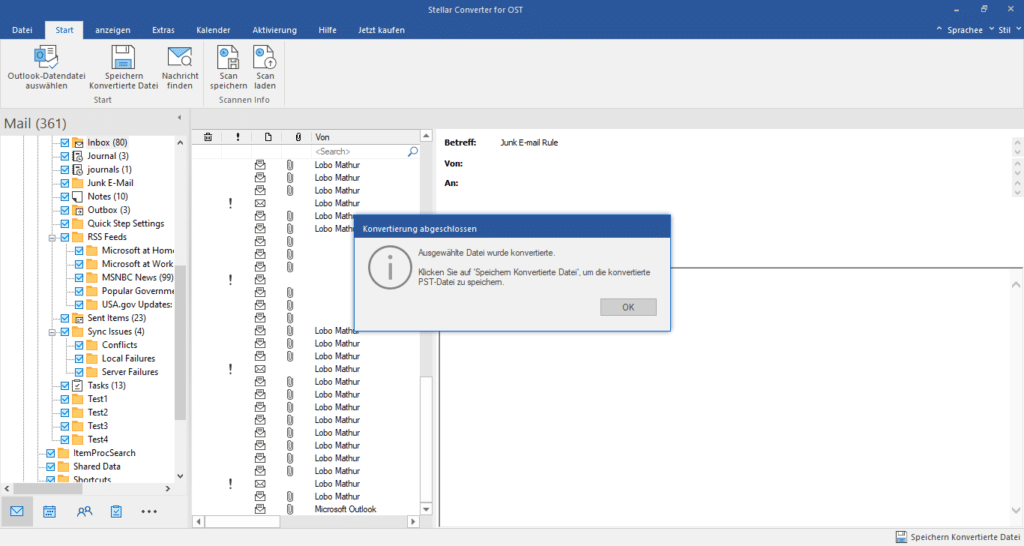Click the Sent Items (23) folder icon
Screen dimensions: 1024x546
(x=78, y=318)
